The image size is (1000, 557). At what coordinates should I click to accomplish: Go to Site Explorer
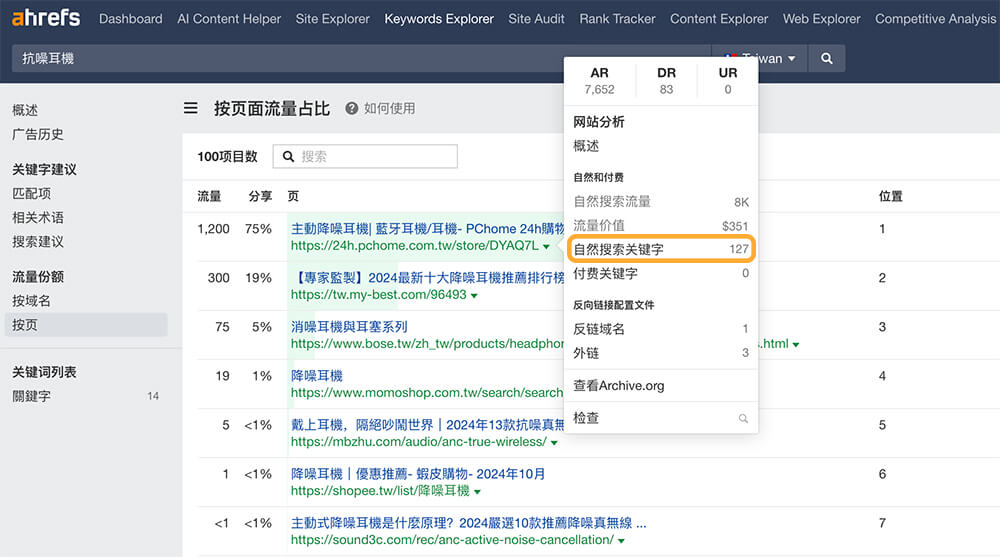[x=332, y=19]
